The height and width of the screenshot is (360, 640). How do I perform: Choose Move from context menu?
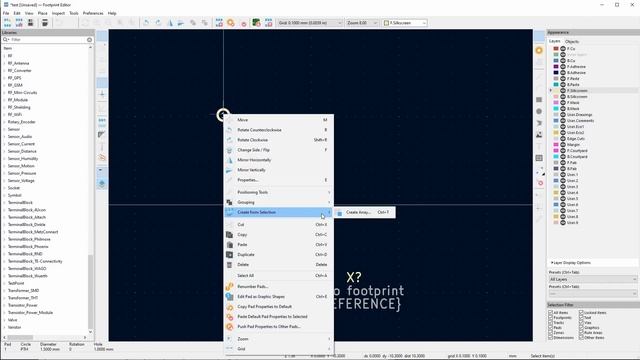click(279, 120)
